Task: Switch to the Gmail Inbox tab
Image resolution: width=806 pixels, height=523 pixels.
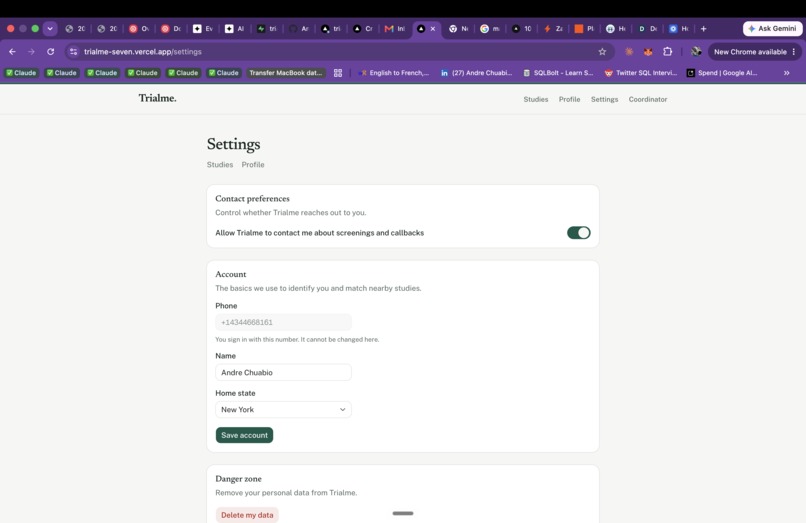Action: click(395, 29)
